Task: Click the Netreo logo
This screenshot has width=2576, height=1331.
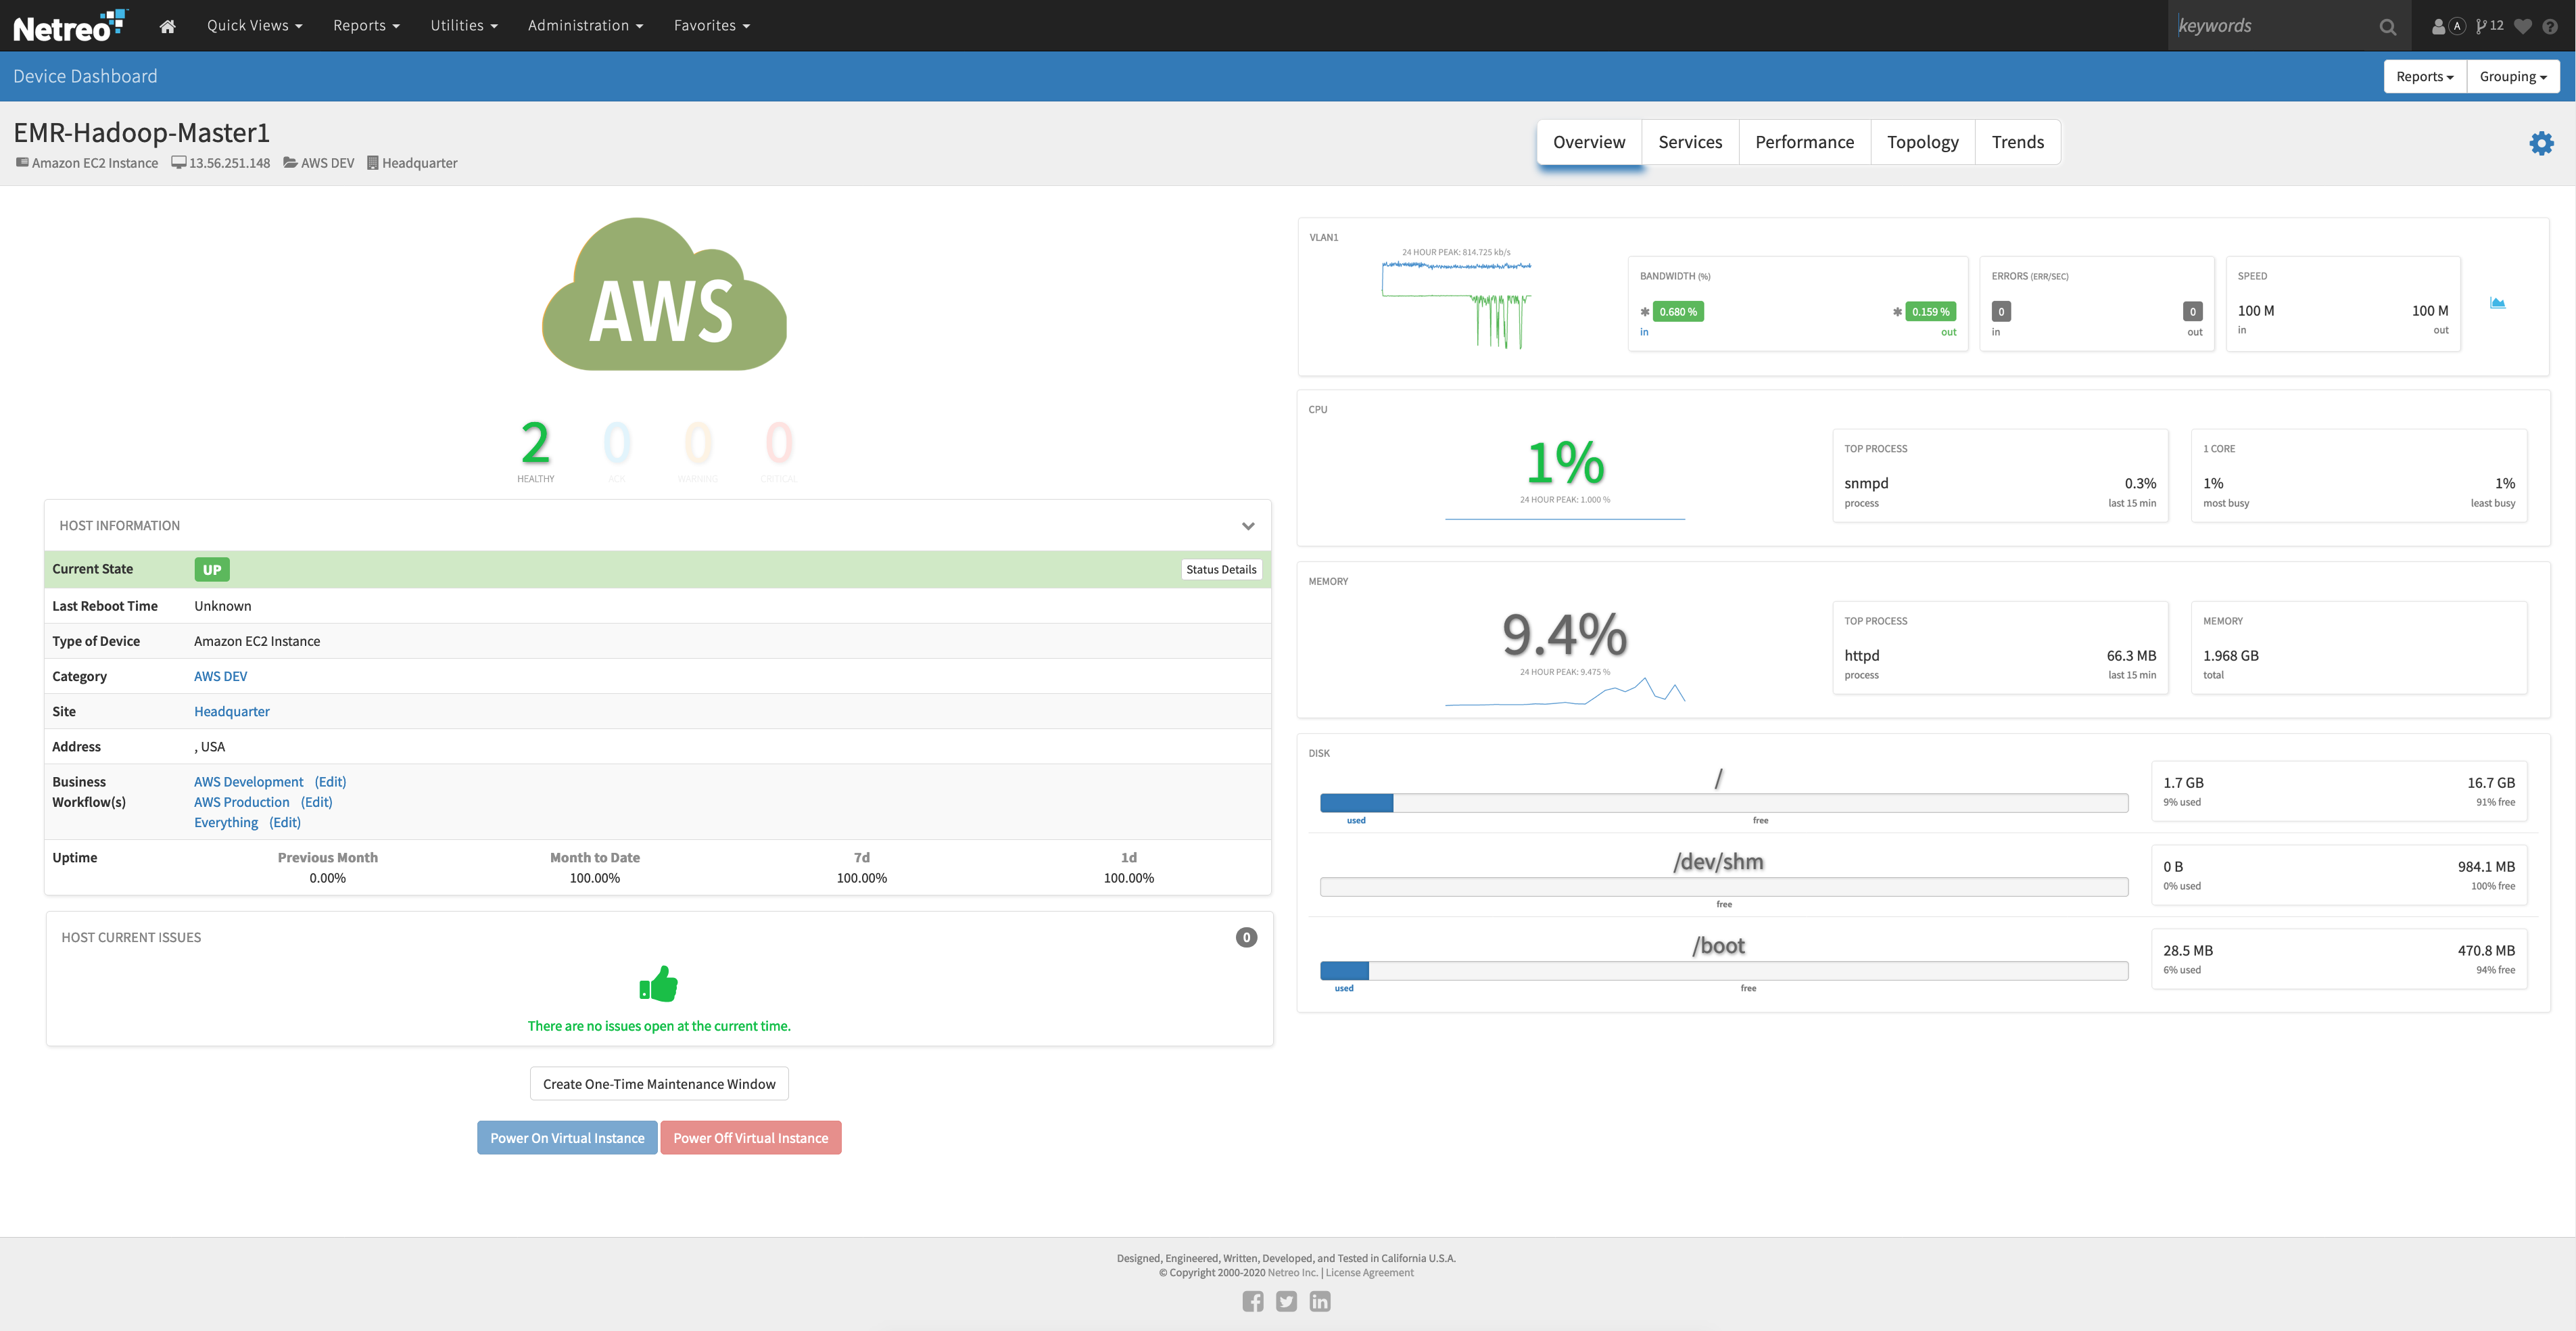Action: (70, 26)
